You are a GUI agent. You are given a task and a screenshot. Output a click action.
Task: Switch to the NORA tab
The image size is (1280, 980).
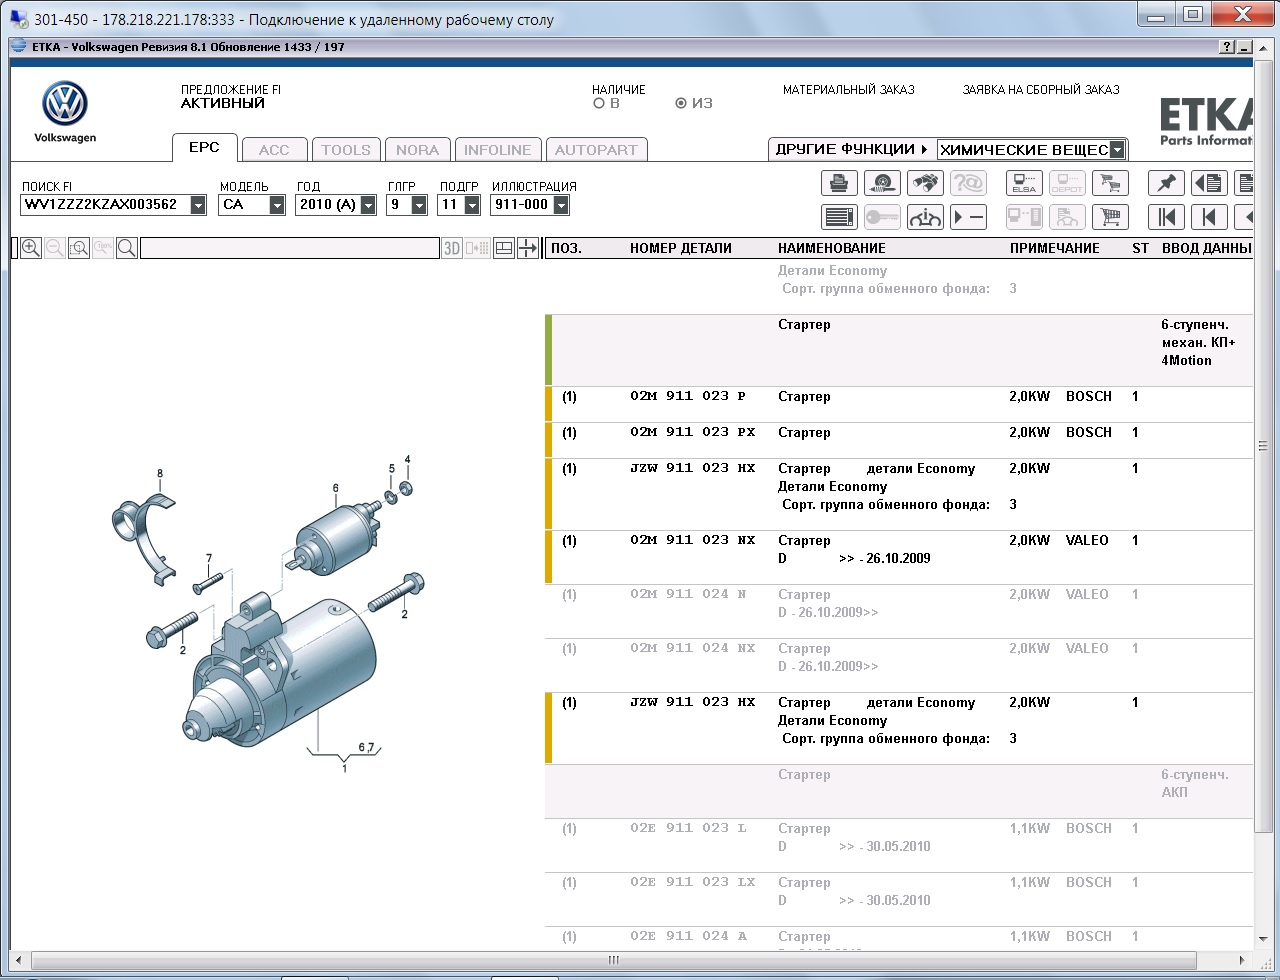pyautogui.click(x=417, y=150)
